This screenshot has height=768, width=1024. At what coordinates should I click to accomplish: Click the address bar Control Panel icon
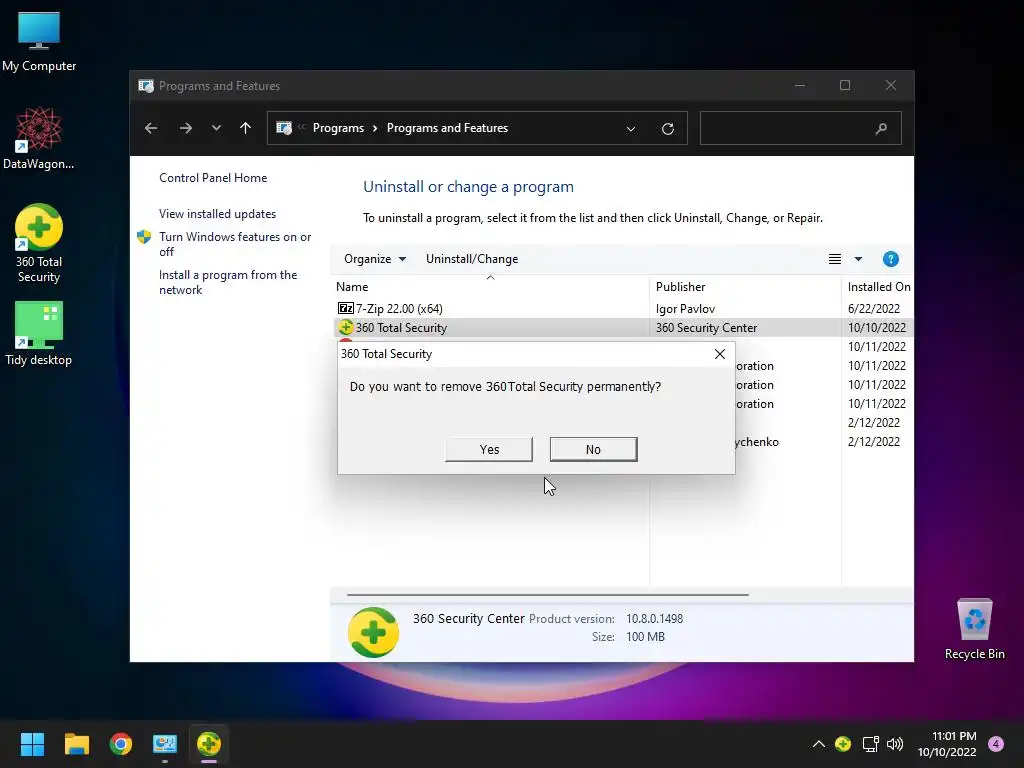284,128
